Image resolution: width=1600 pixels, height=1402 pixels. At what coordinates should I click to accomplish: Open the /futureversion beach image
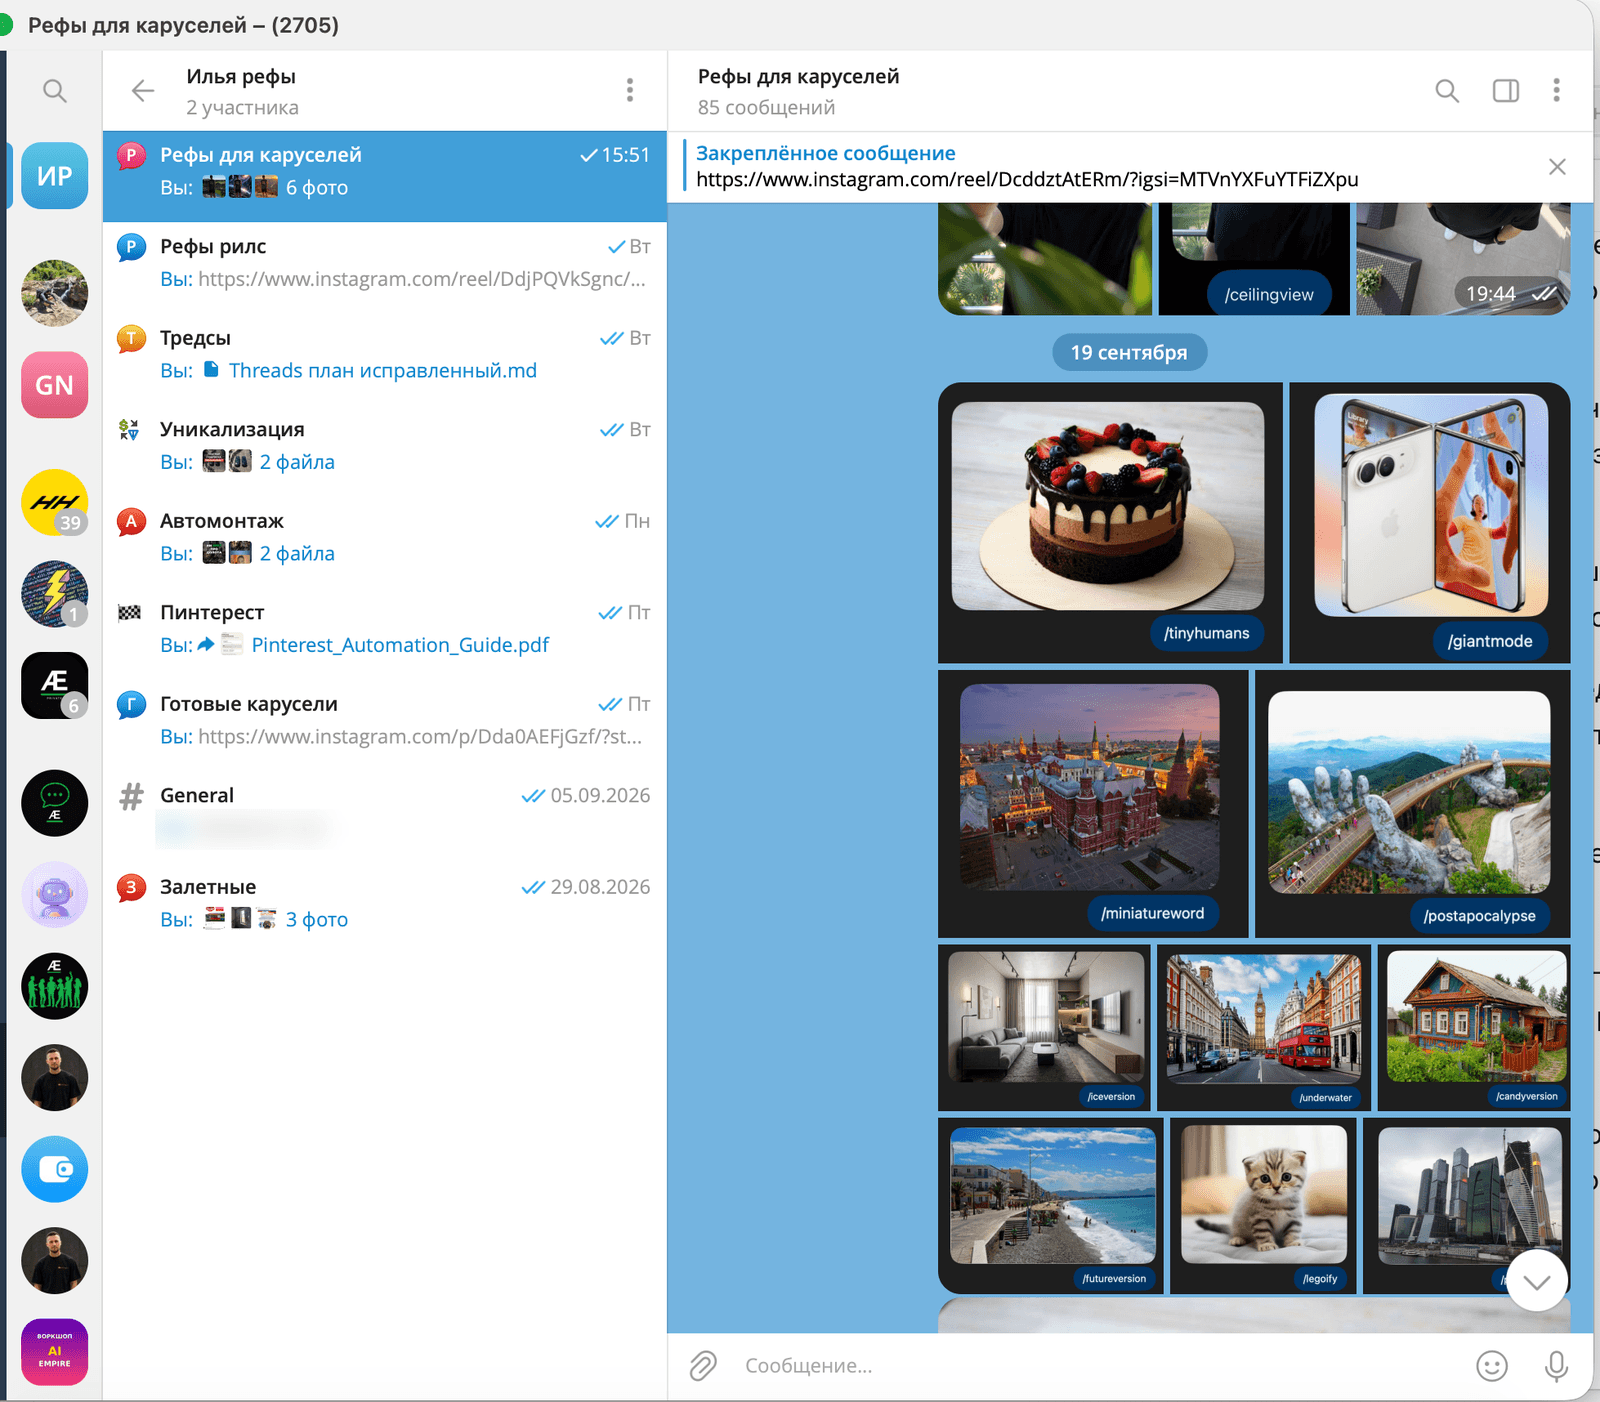pyautogui.click(x=1051, y=1206)
